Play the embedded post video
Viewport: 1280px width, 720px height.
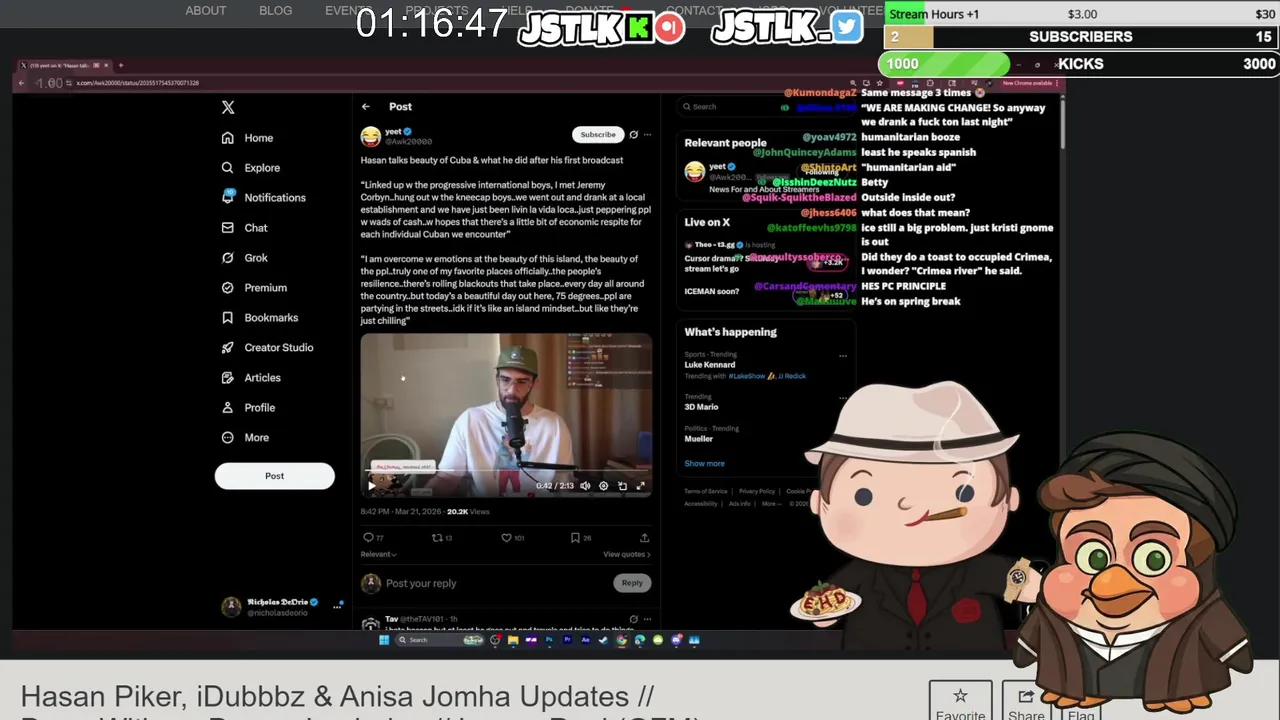point(372,486)
